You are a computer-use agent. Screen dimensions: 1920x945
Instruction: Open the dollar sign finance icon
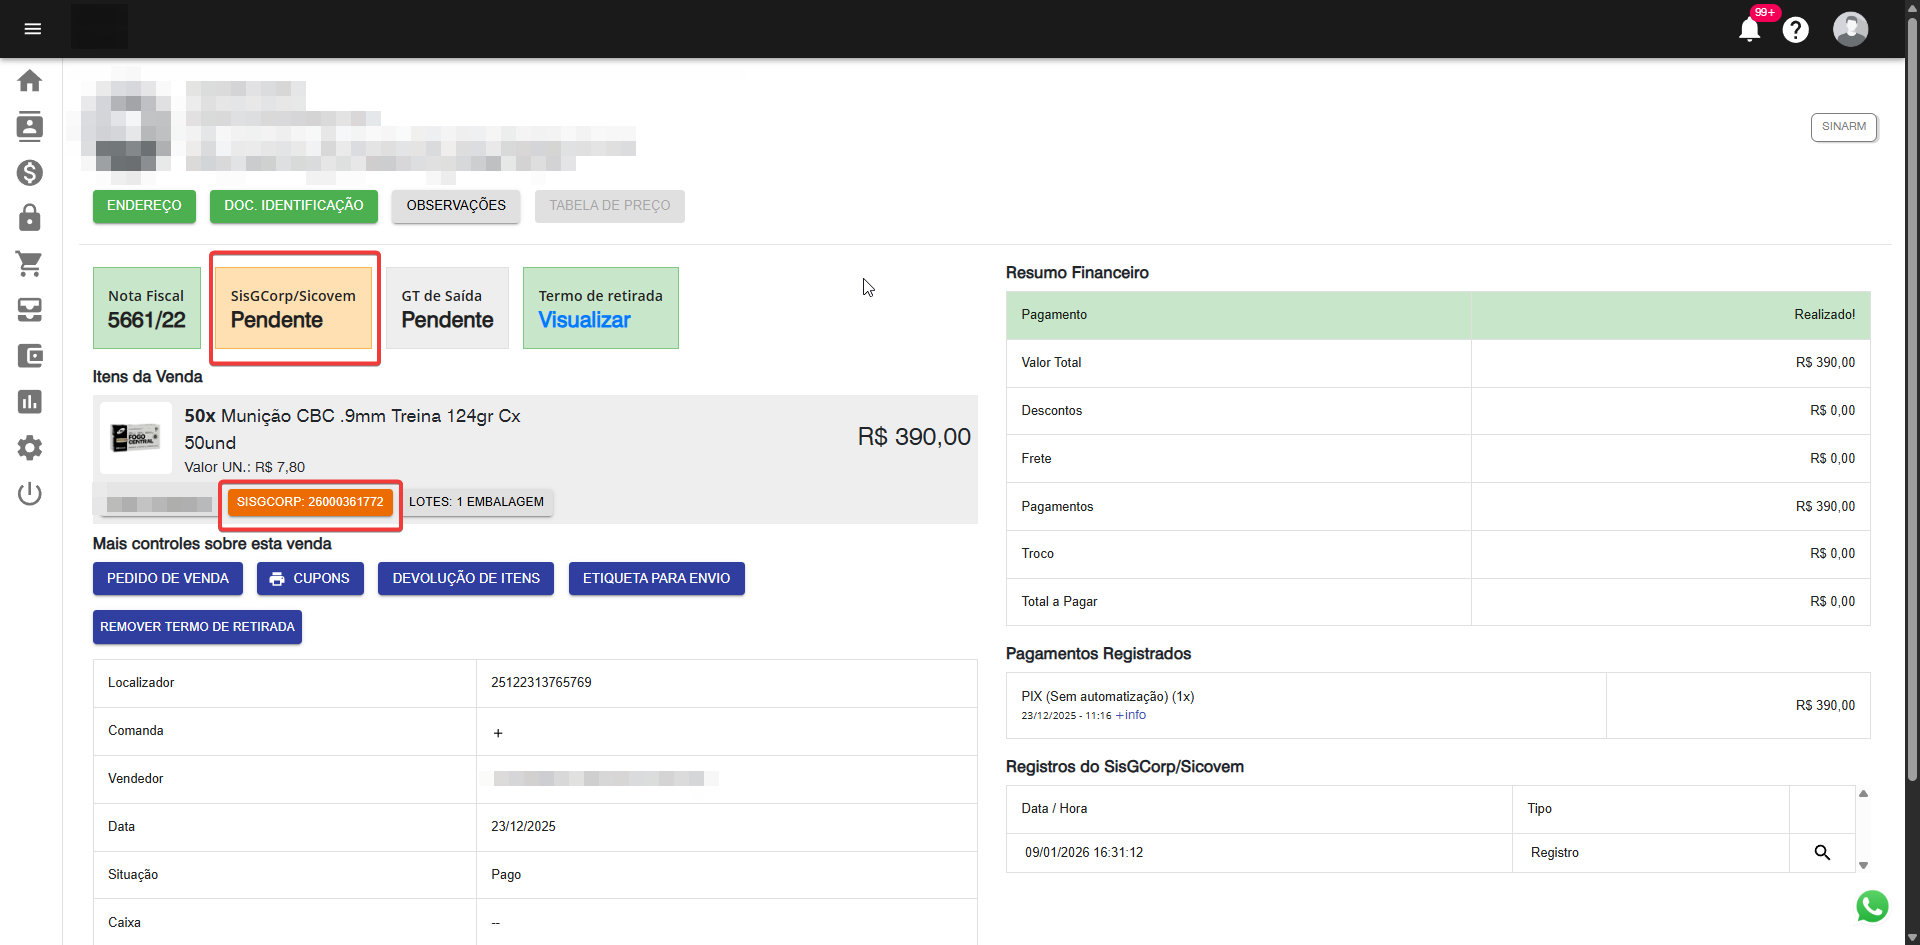pos(30,173)
